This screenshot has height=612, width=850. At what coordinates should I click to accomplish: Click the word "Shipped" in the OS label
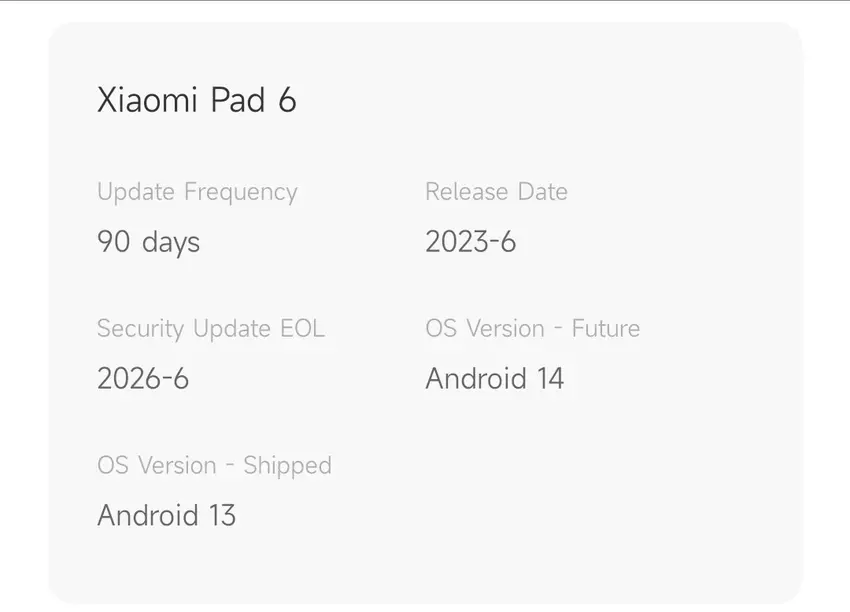coord(287,466)
